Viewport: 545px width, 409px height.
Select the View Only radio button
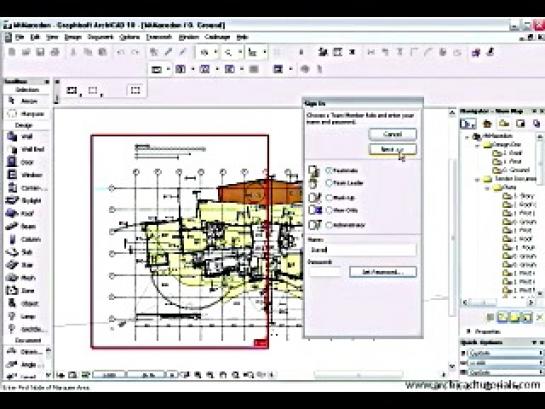pos(329,210)
